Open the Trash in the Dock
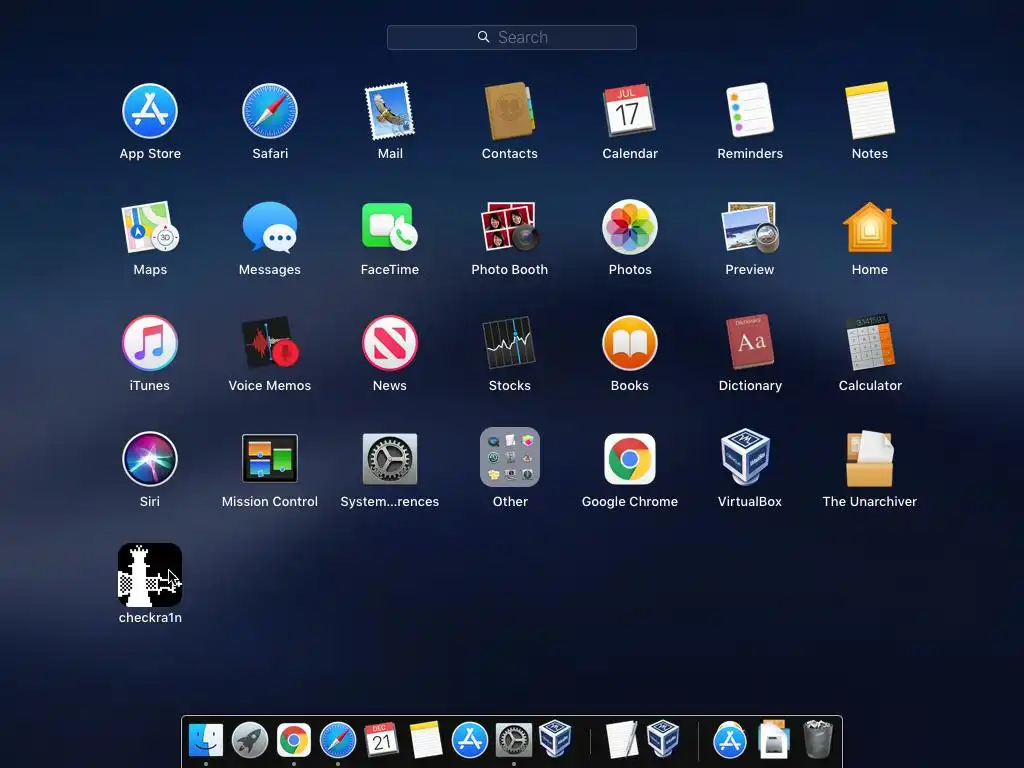Image resolution: width=1024 pixels, height=768 pixels. tap(817, 739)
